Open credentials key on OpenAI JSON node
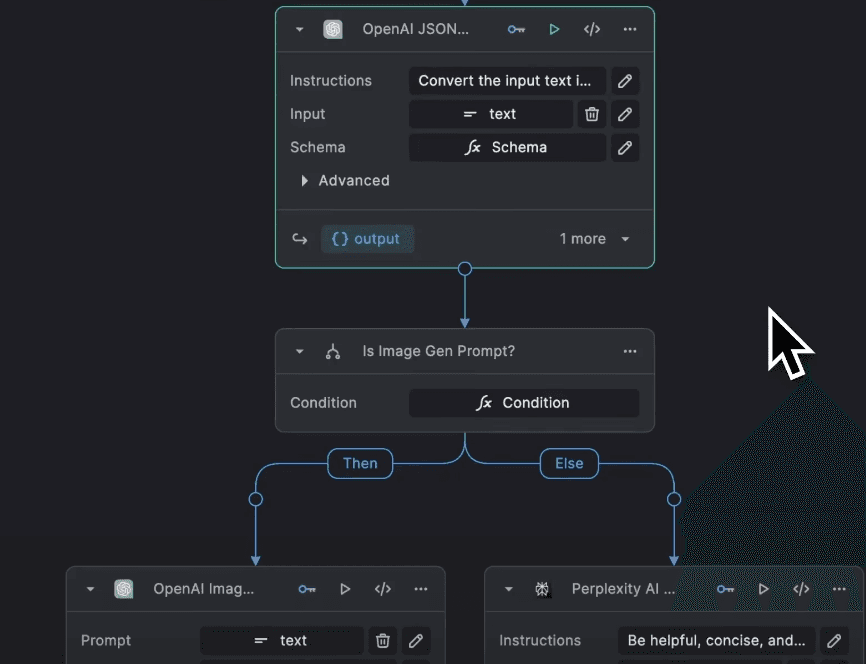Image resolution: width=866 pixels, height=664 pixels. (x=516, y=29)
